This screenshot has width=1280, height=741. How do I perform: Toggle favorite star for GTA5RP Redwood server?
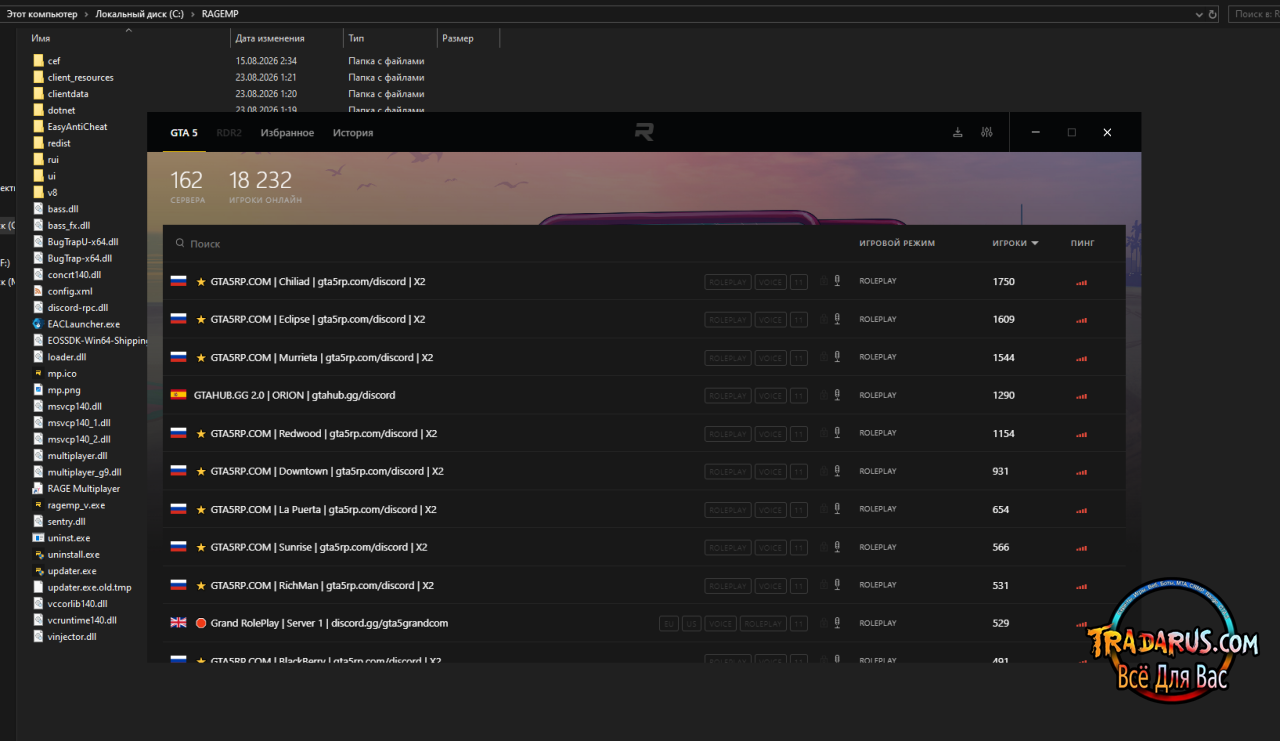click(201, 434)
